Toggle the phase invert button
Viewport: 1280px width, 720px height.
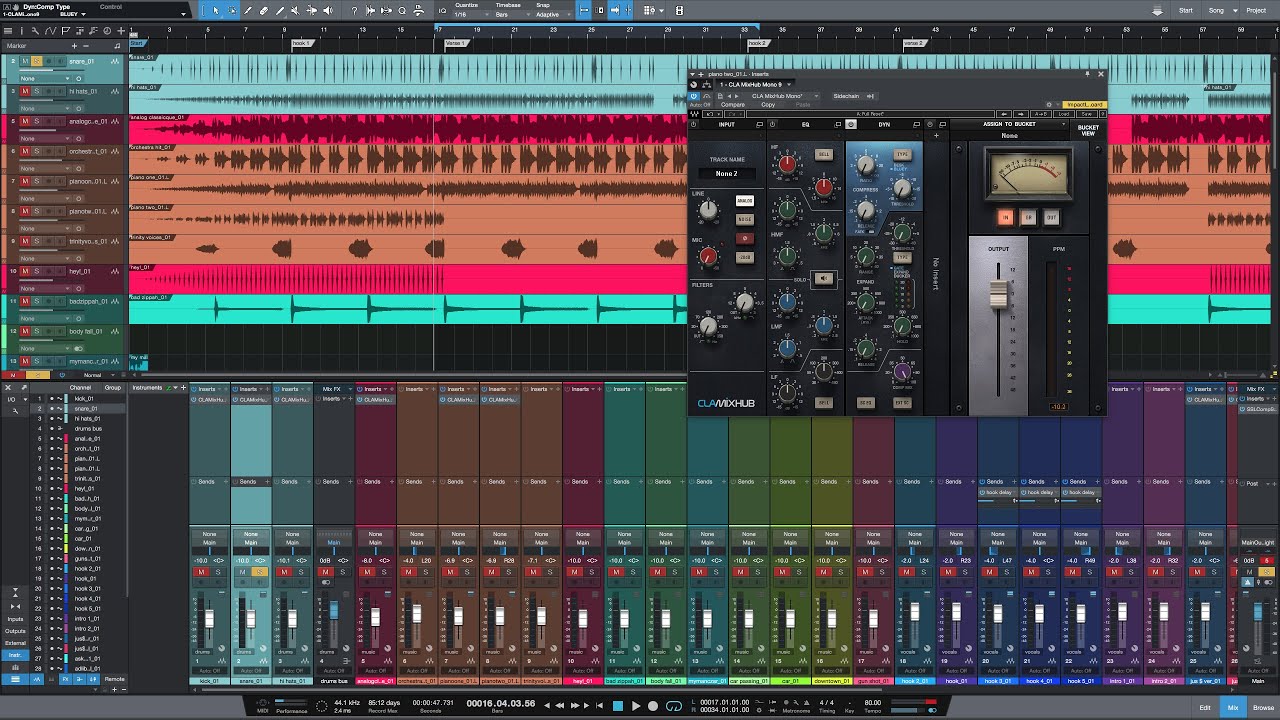(x=745, y=238)
